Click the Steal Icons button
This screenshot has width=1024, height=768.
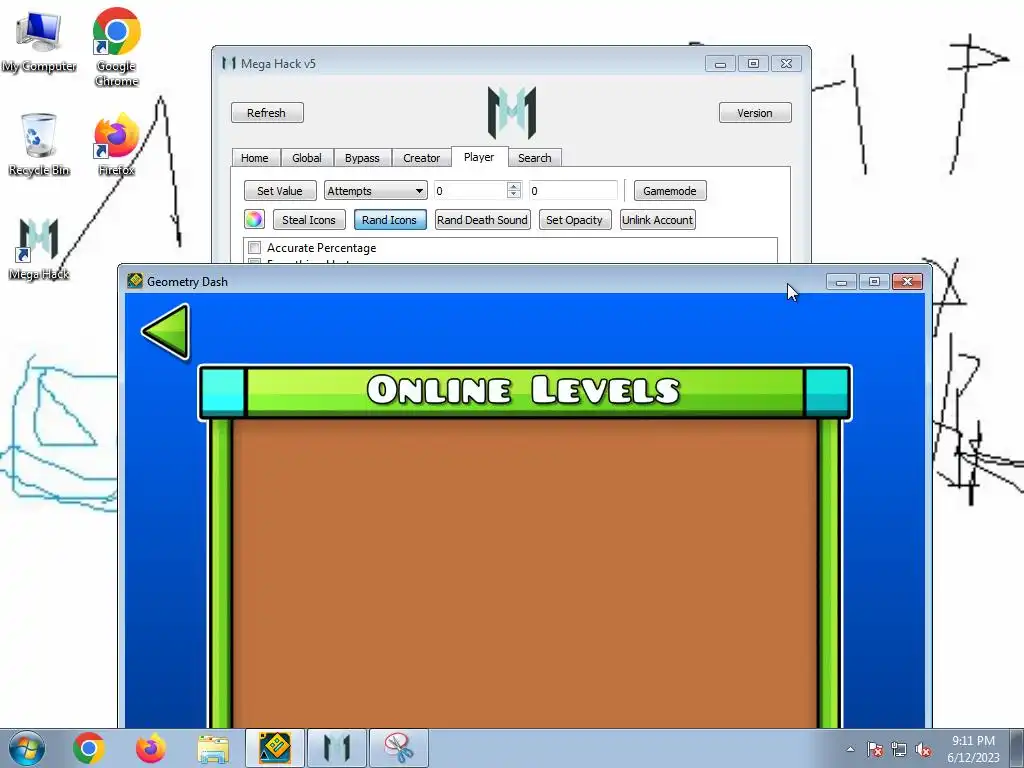tap(309, 220)
